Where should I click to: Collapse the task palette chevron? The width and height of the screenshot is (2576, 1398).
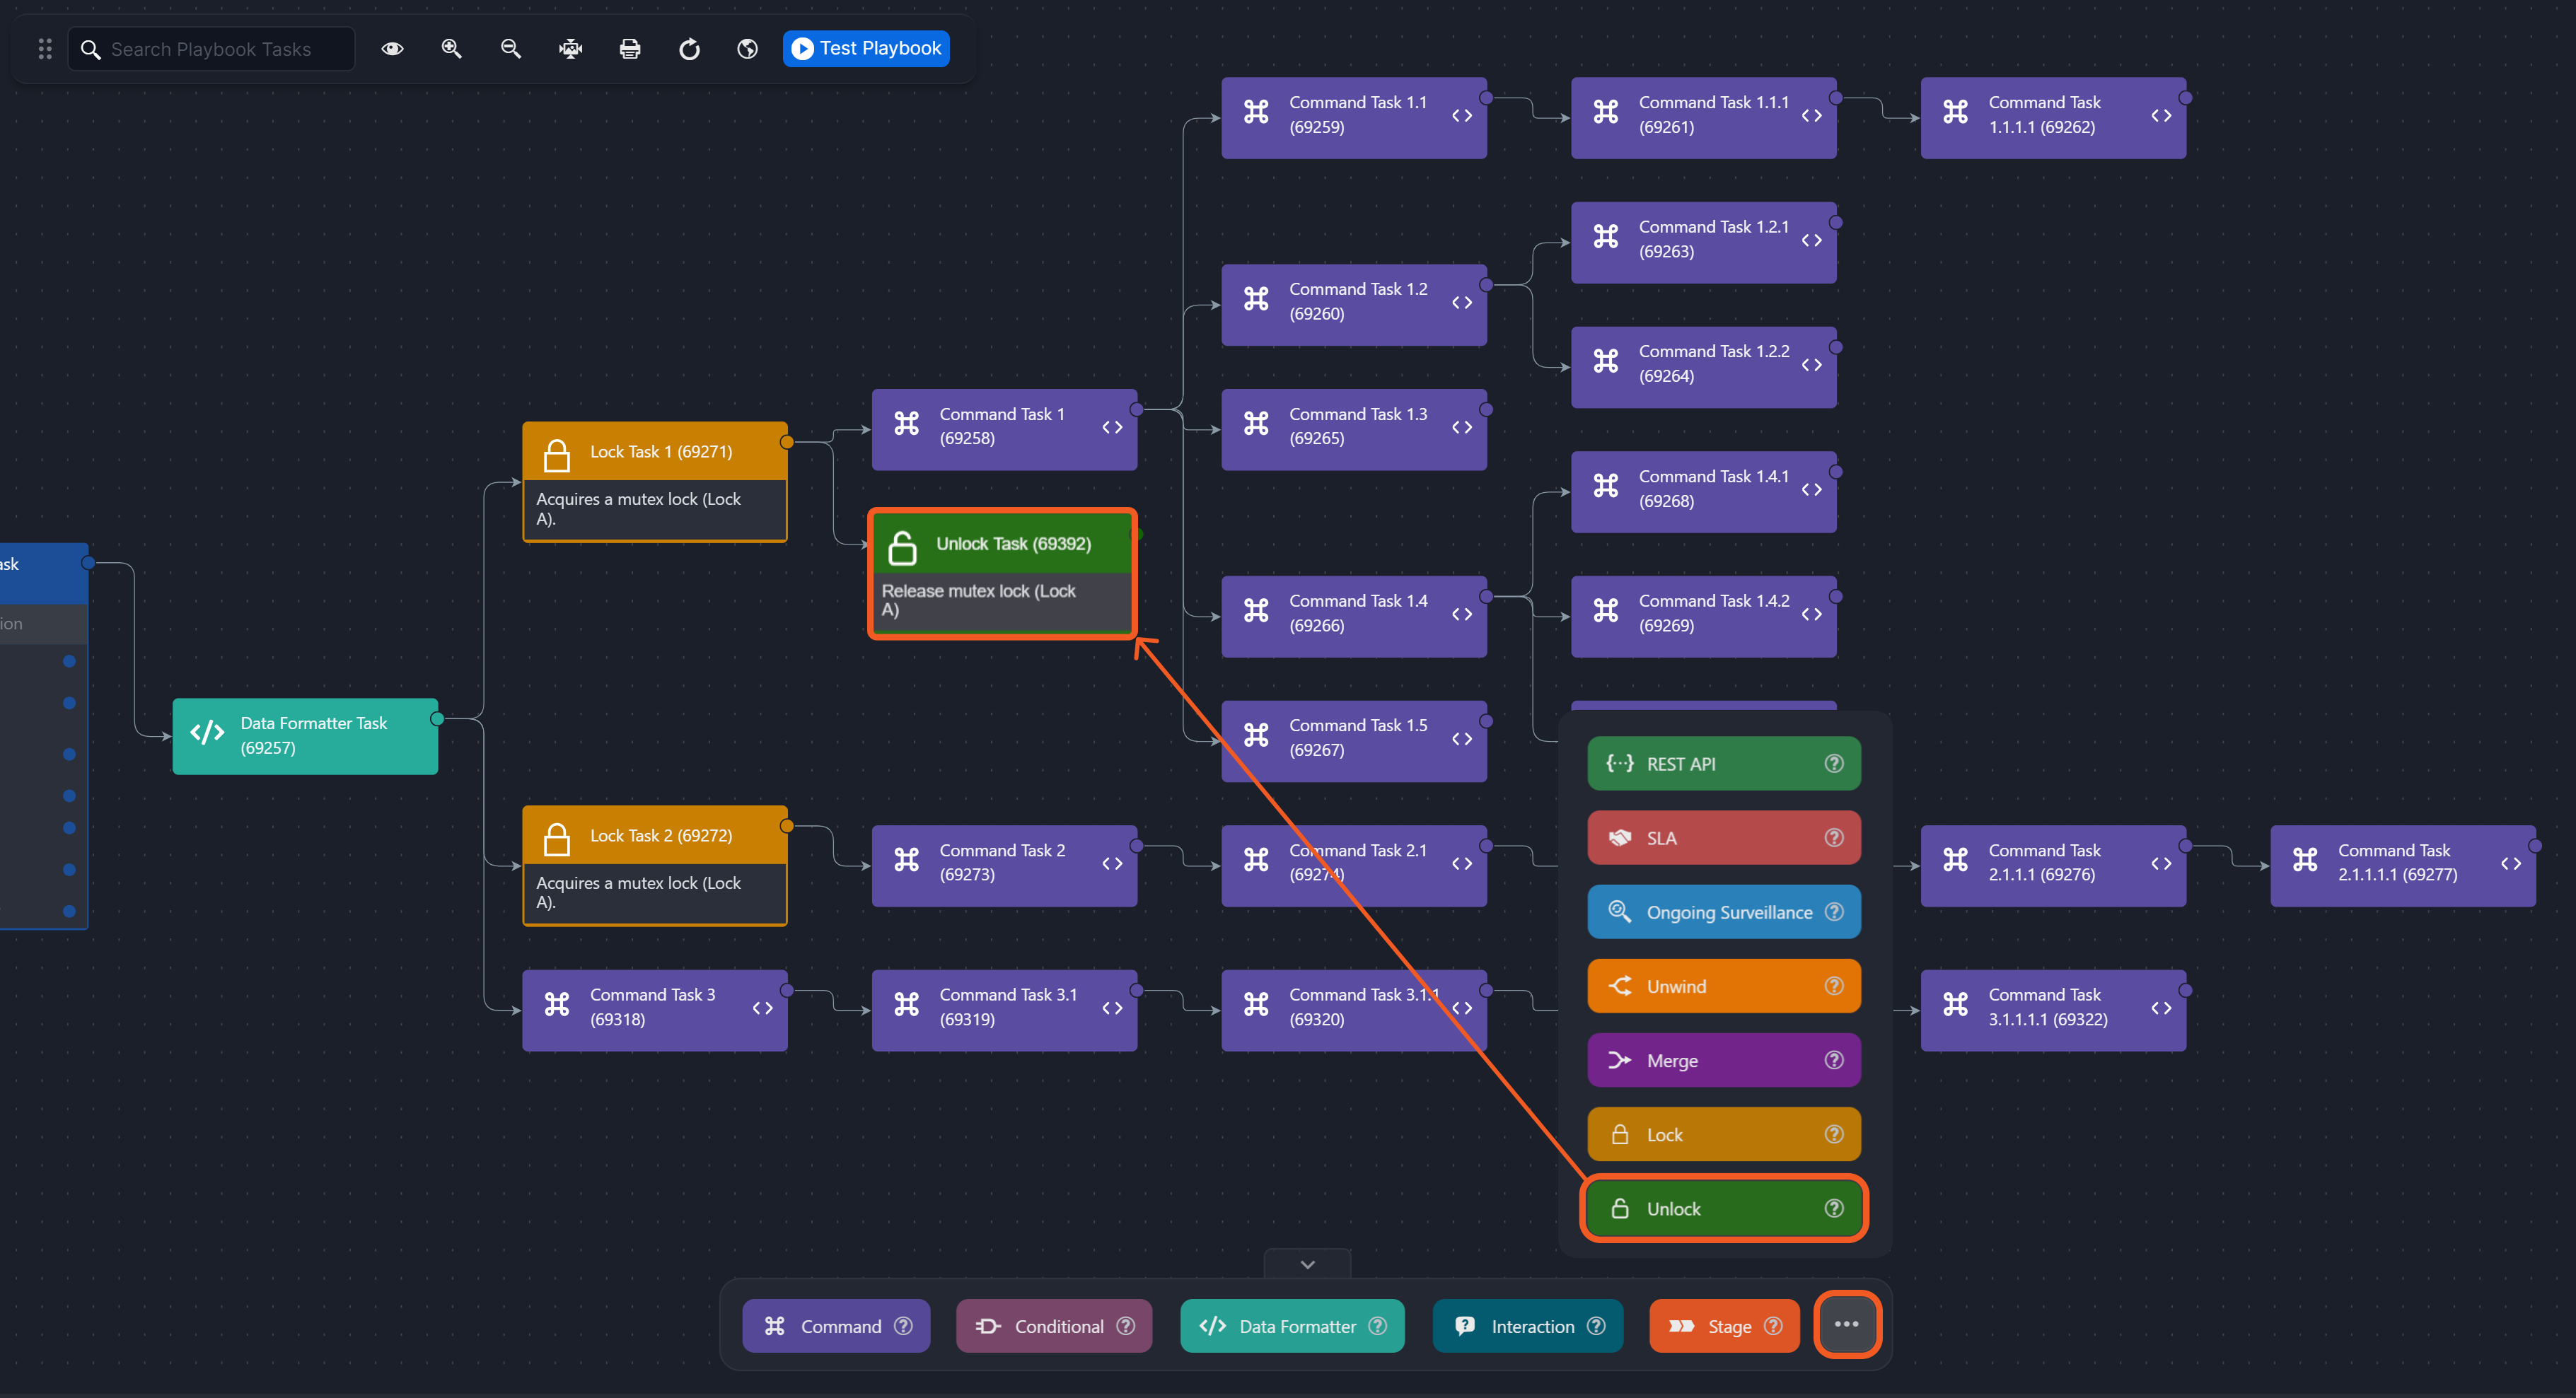[1307, 1264]
